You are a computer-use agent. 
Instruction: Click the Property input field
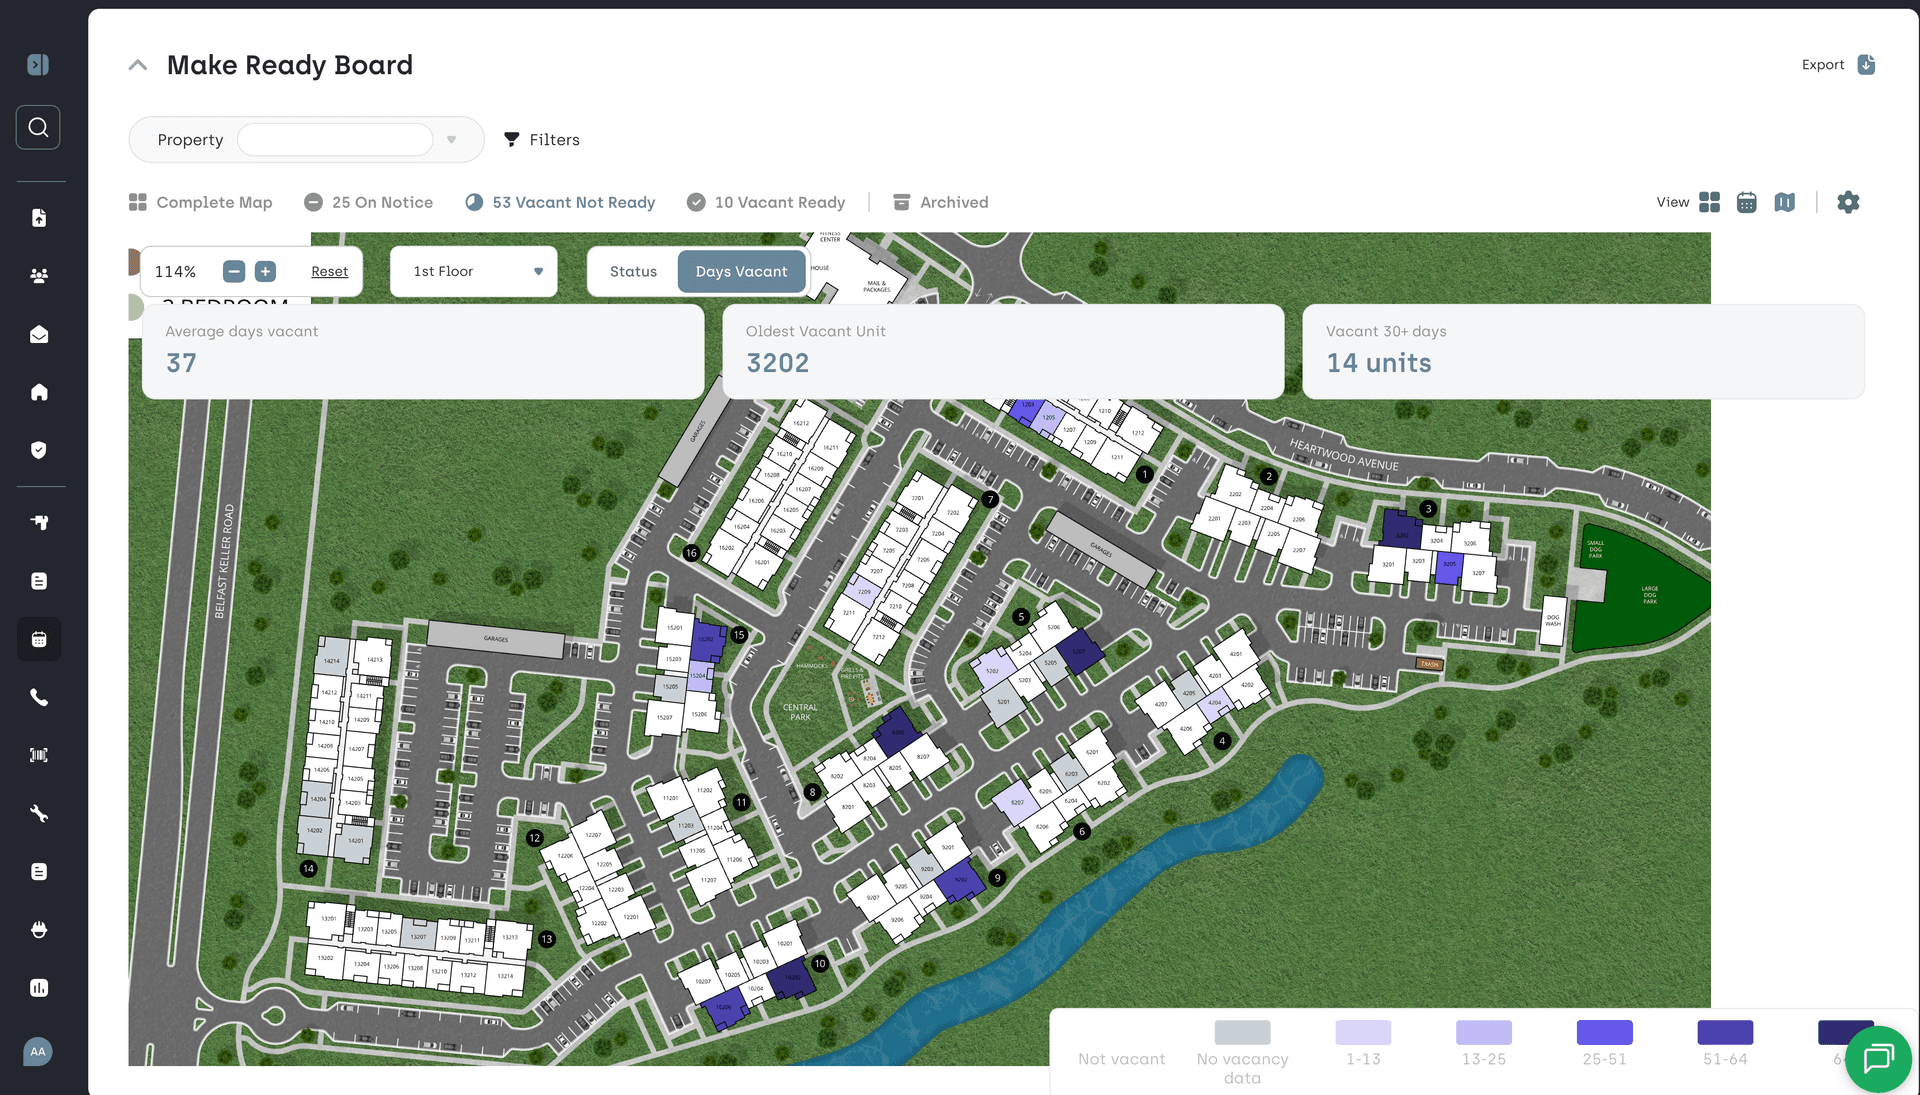pyautogui.click(x=335, y=140)
